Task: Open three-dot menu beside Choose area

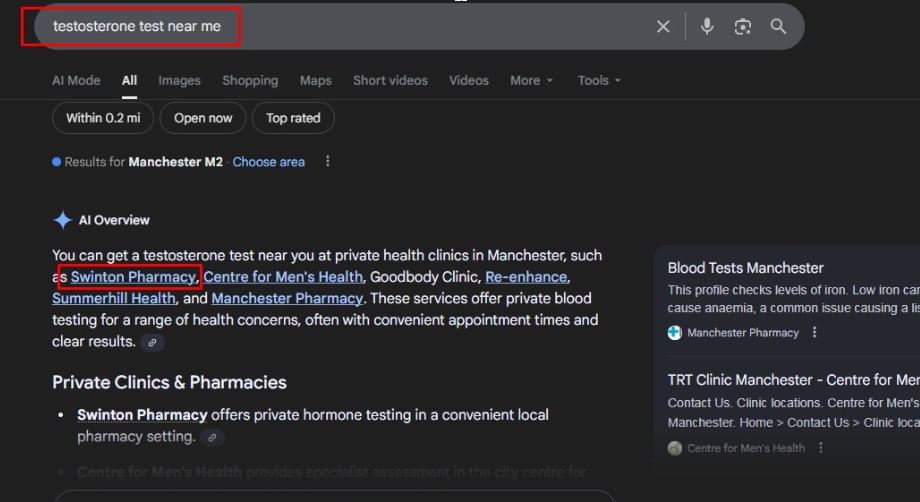Action: point(327,162)
